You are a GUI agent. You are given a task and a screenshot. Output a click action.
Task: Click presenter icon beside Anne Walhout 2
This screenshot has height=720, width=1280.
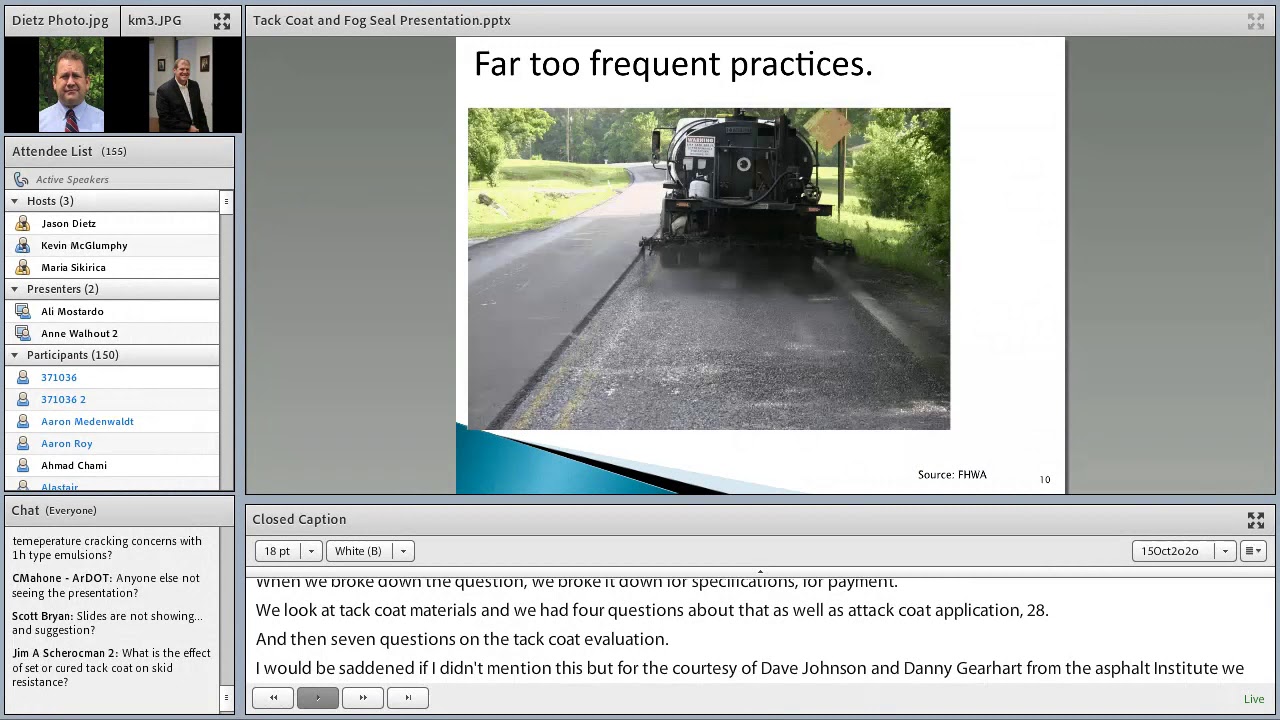[x=23, y=333]
